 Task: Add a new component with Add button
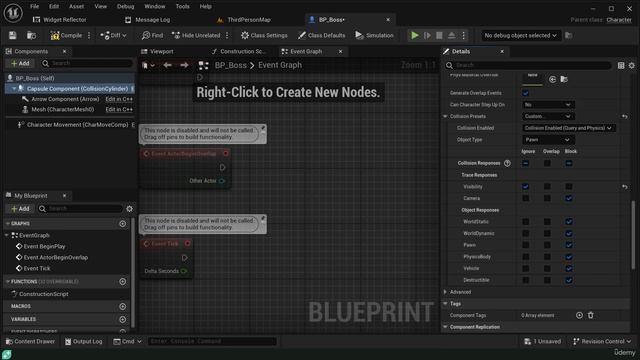(x=20, y=63)
